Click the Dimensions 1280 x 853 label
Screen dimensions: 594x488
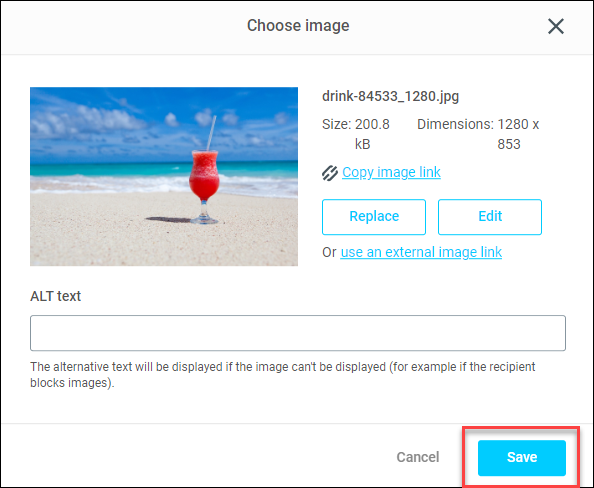tap(478, 134)
